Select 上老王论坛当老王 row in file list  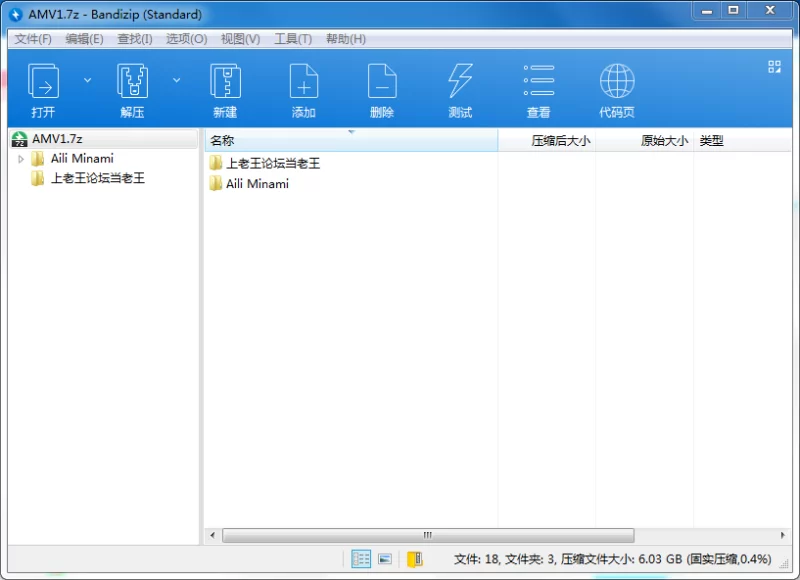pyautogui.click(x=351, y=163)
